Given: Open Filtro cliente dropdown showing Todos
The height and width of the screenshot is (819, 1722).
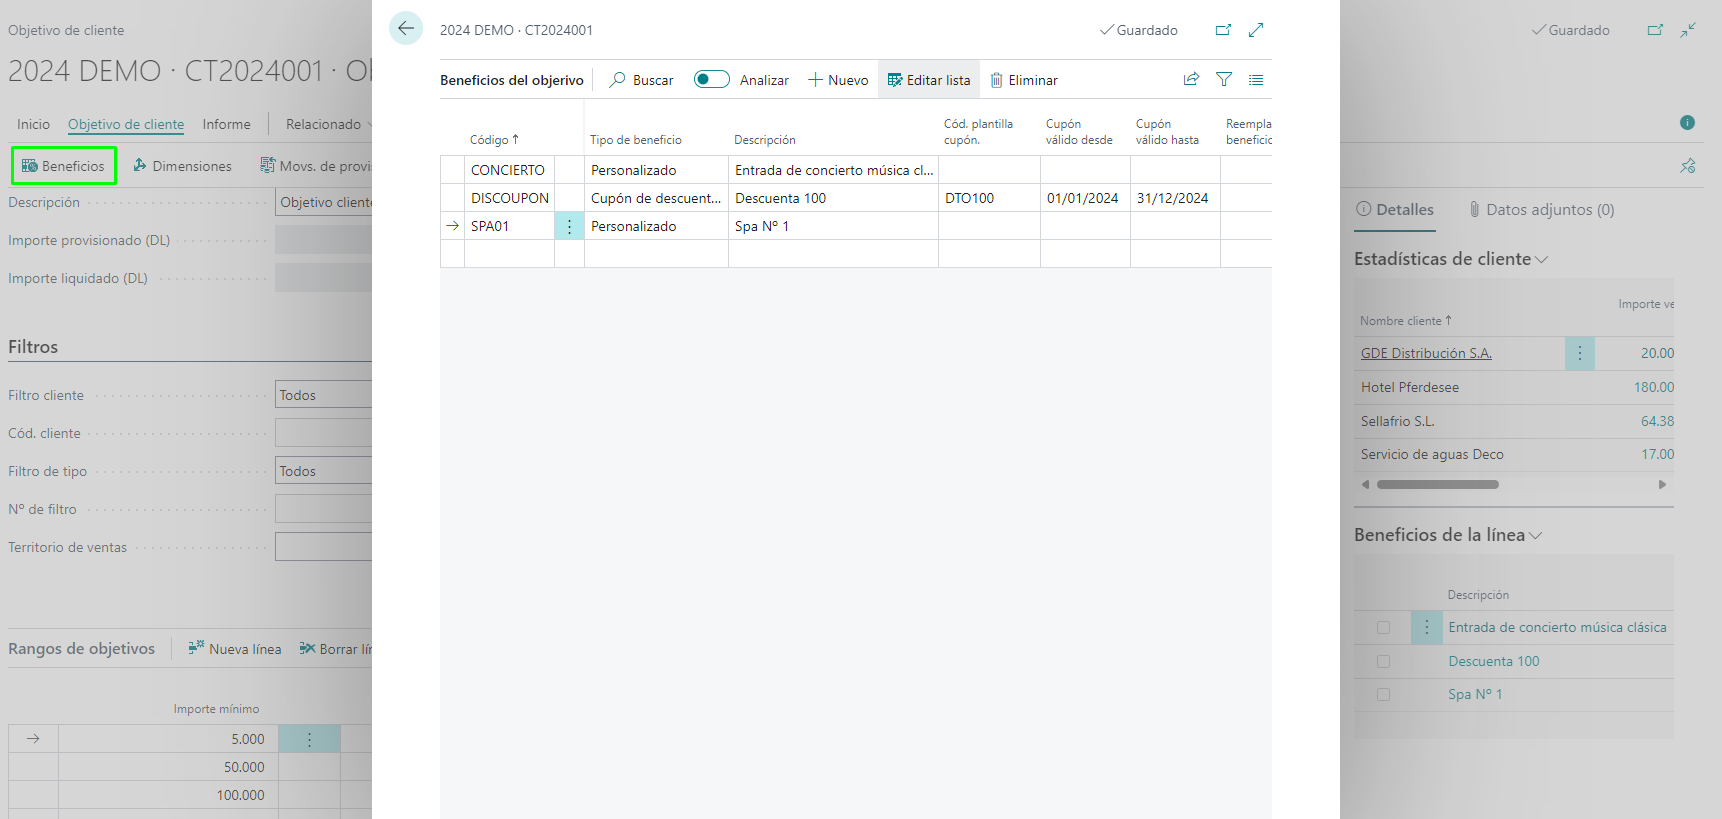Looking at the screenshot, I should pos(323,395).
